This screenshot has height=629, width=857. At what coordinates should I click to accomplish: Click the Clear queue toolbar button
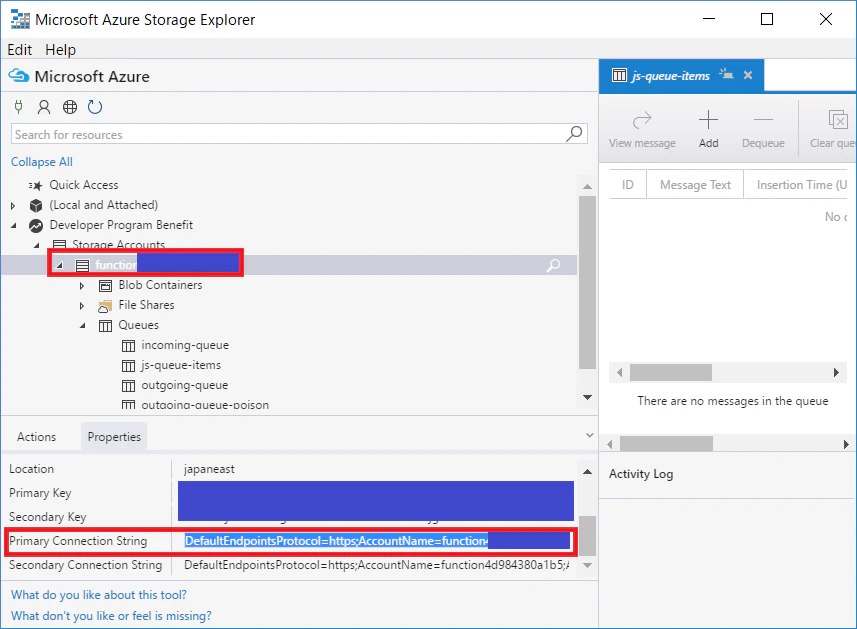pyautogui.click(x=832, y=130)
